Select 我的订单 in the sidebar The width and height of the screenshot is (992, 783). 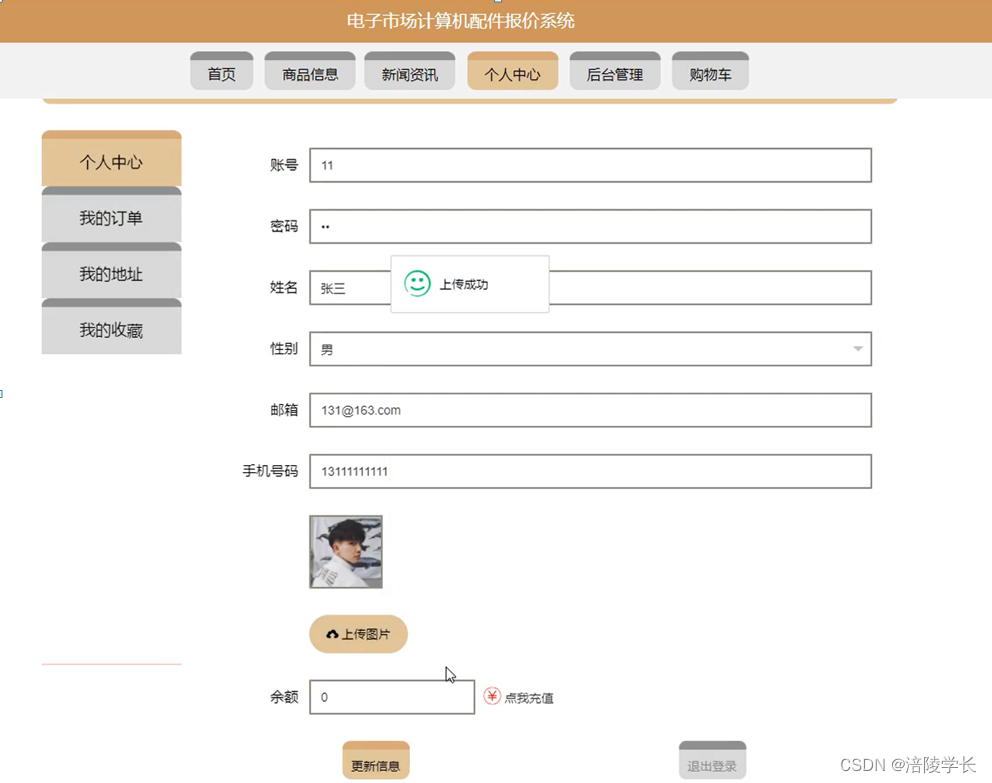(x=111, y=218)
